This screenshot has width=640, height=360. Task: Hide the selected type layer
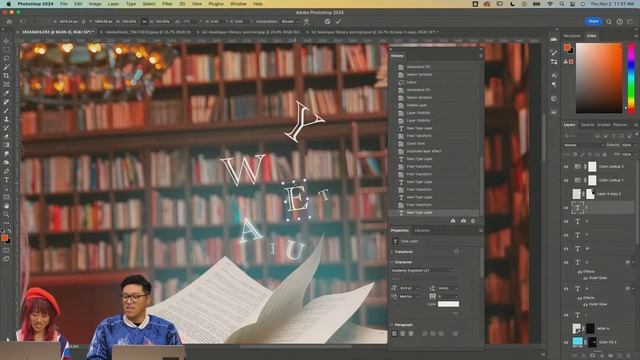click(x=566, y=207)
